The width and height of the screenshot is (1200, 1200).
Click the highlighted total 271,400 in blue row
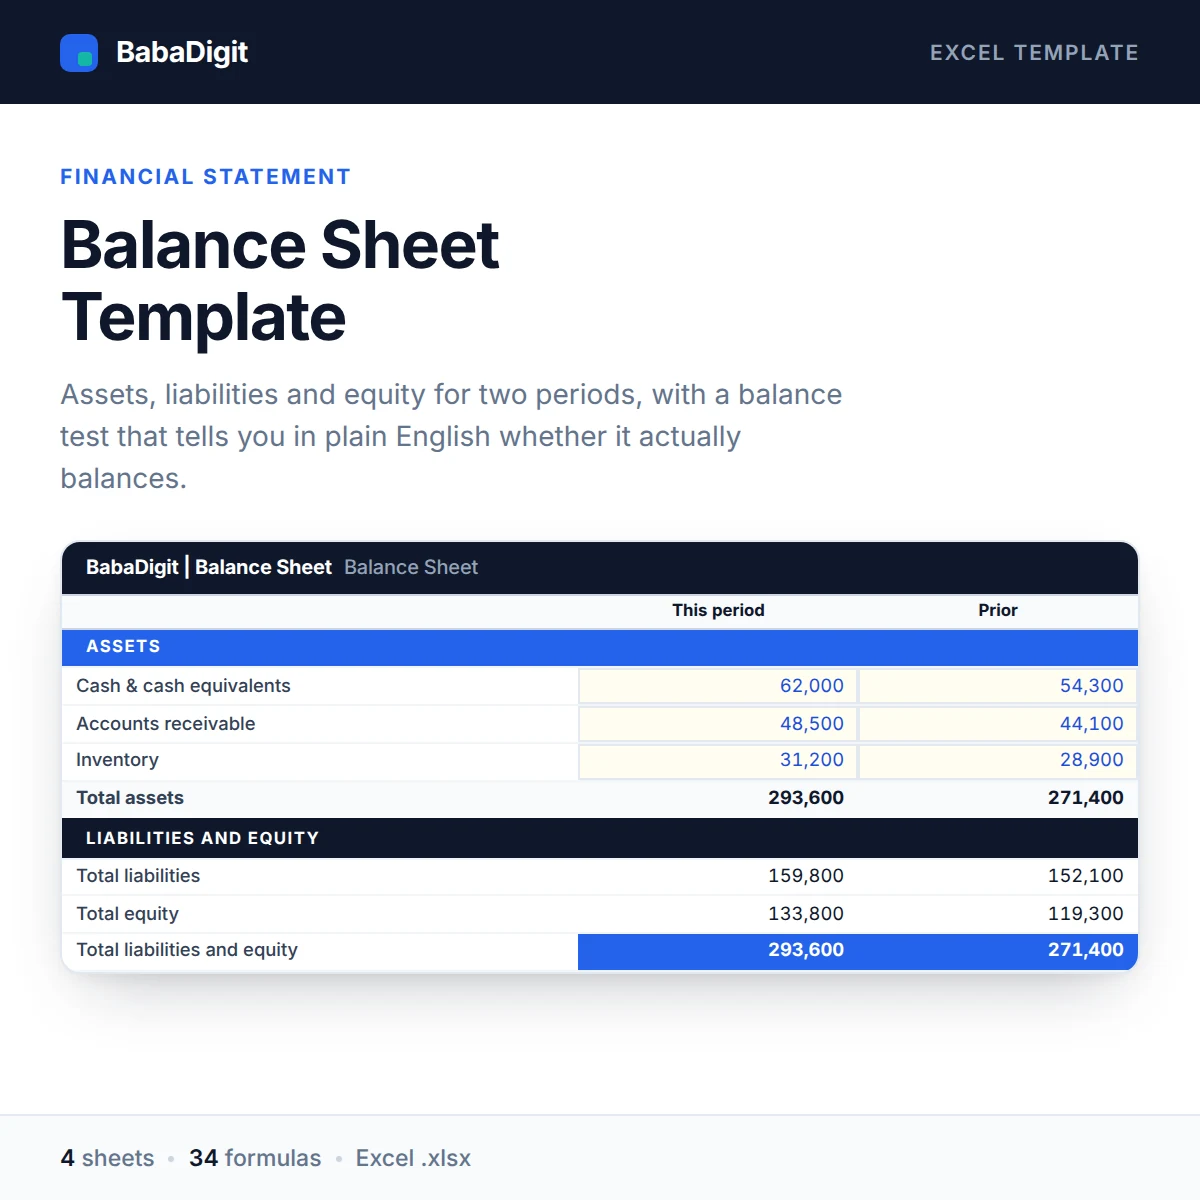pyautogui.click(x=998, y=951)
